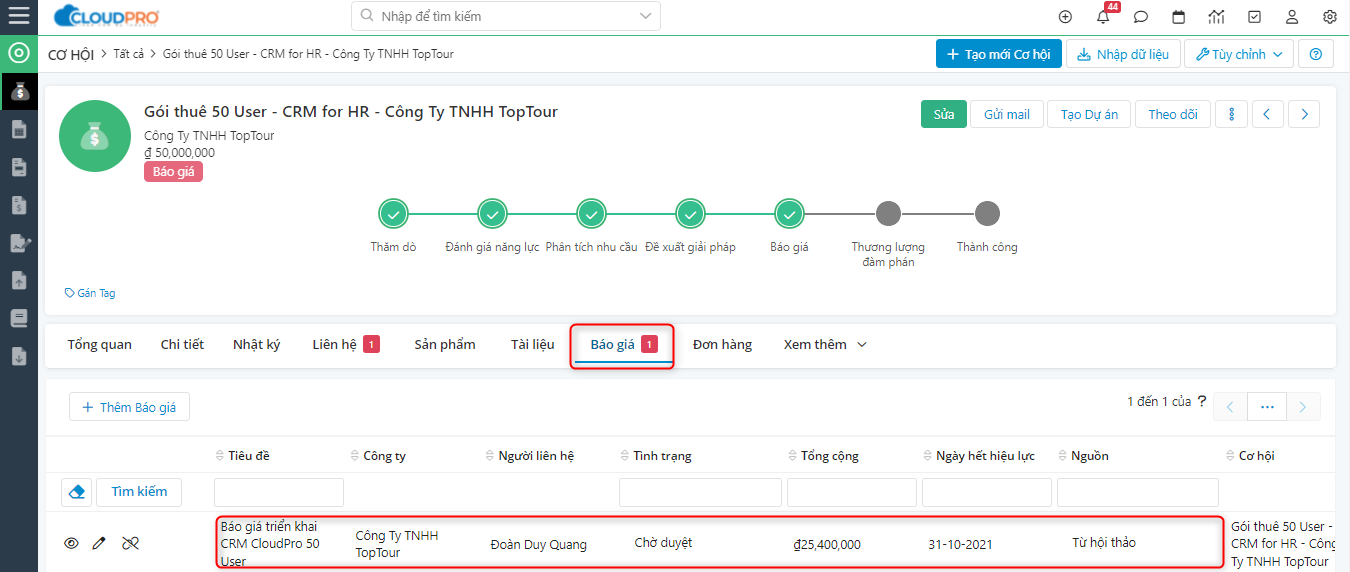Switch to the Đơn hàng tab
Screen dimensions: 1350x572
point(722,344)
